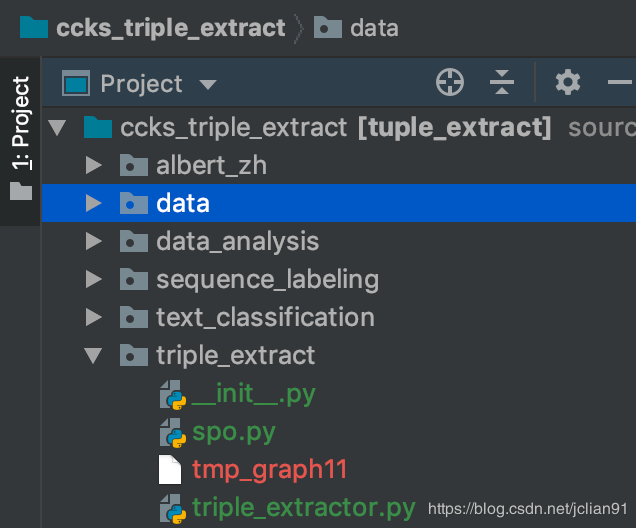Select the tmp_graph11 file

269,470
